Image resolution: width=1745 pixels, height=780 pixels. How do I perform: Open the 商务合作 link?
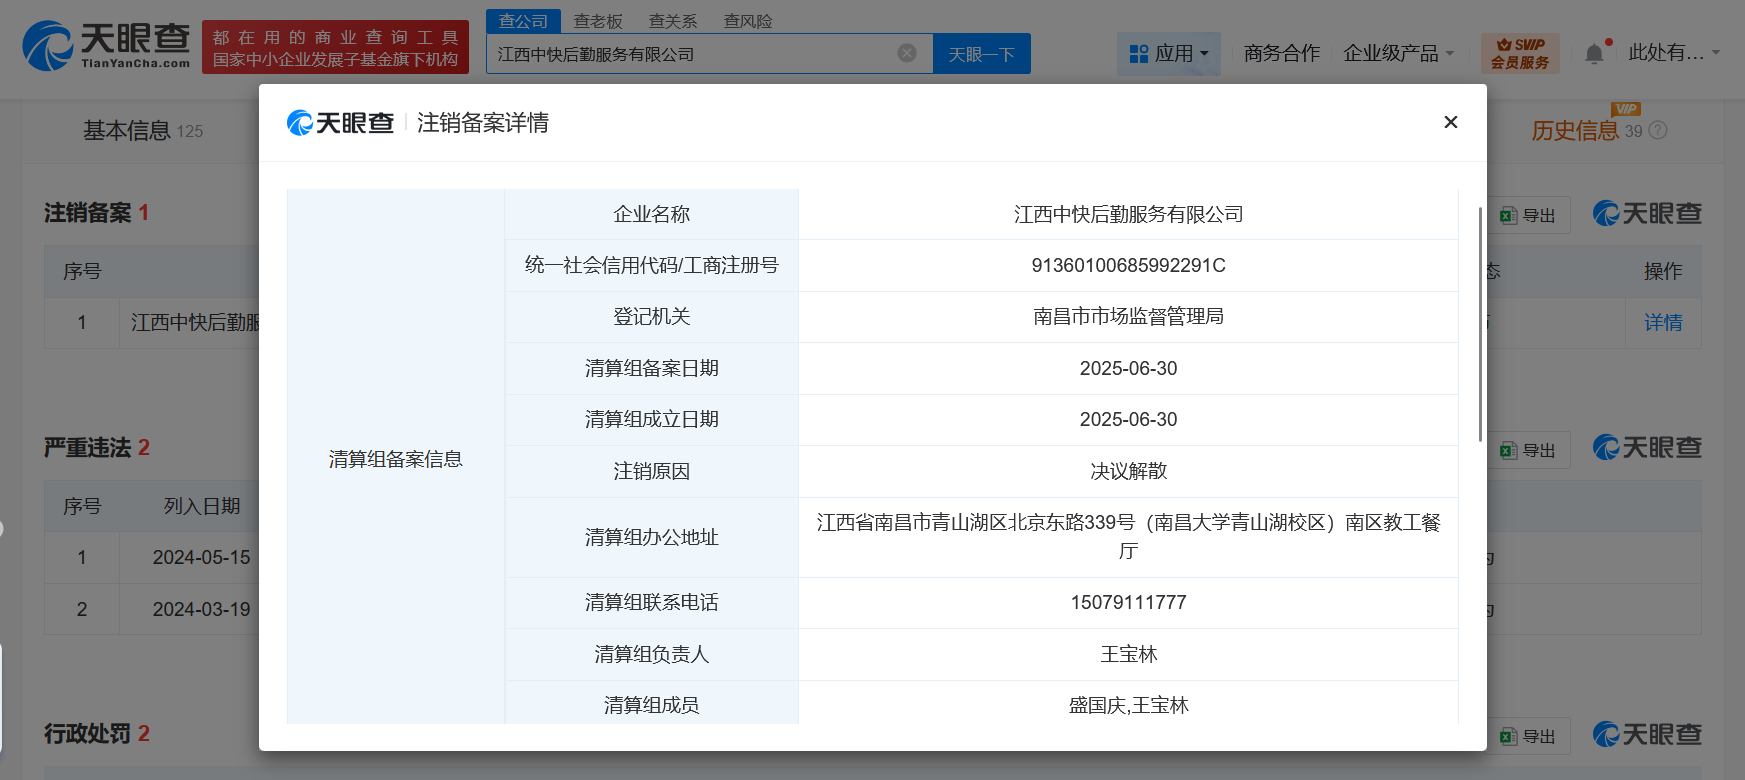(x=1281, y=54)
